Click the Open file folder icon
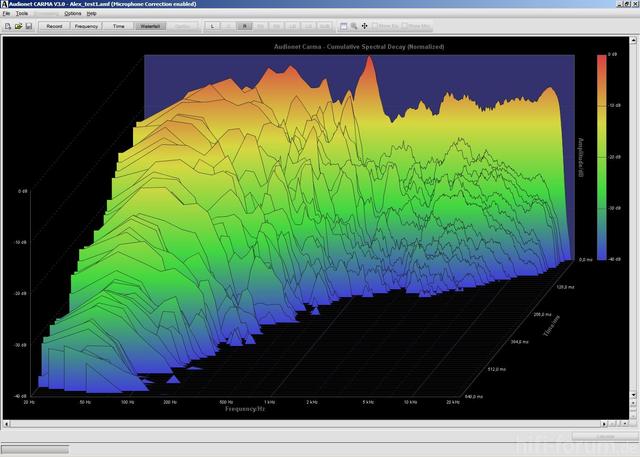This screenshot has height=457, width=640. (18, 25)
